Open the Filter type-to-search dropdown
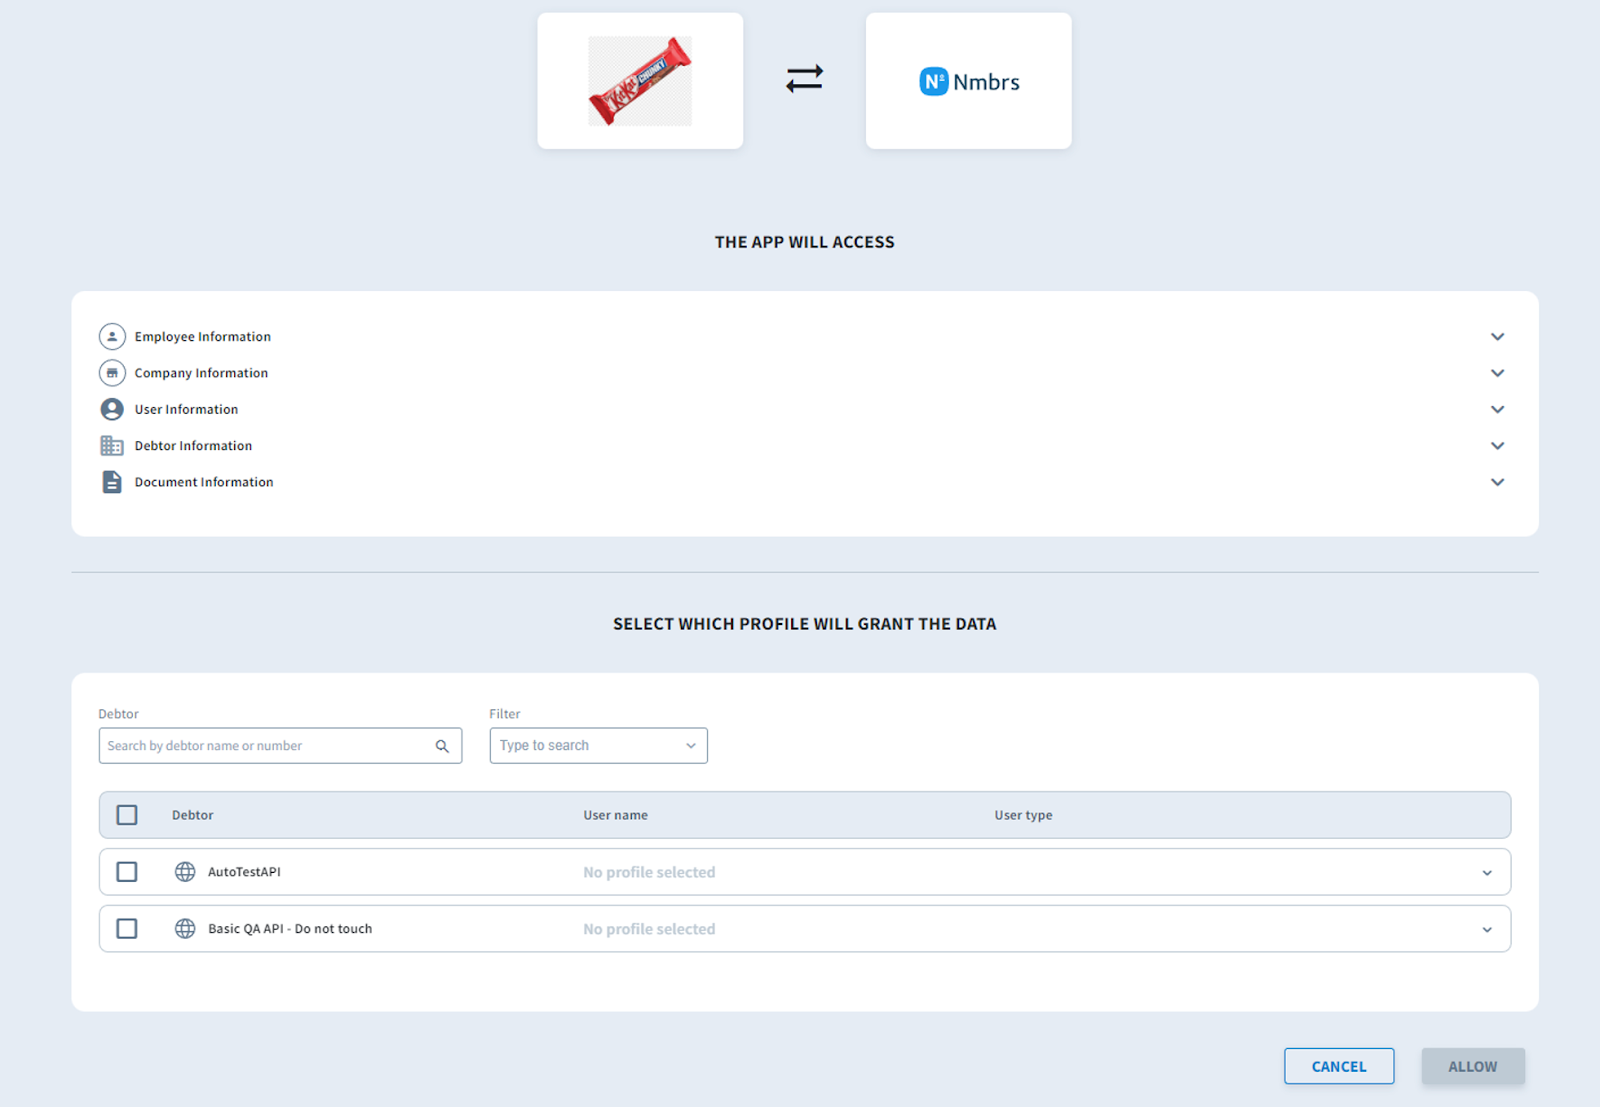Viewport: 1600px width, 1107px height. 598,746
